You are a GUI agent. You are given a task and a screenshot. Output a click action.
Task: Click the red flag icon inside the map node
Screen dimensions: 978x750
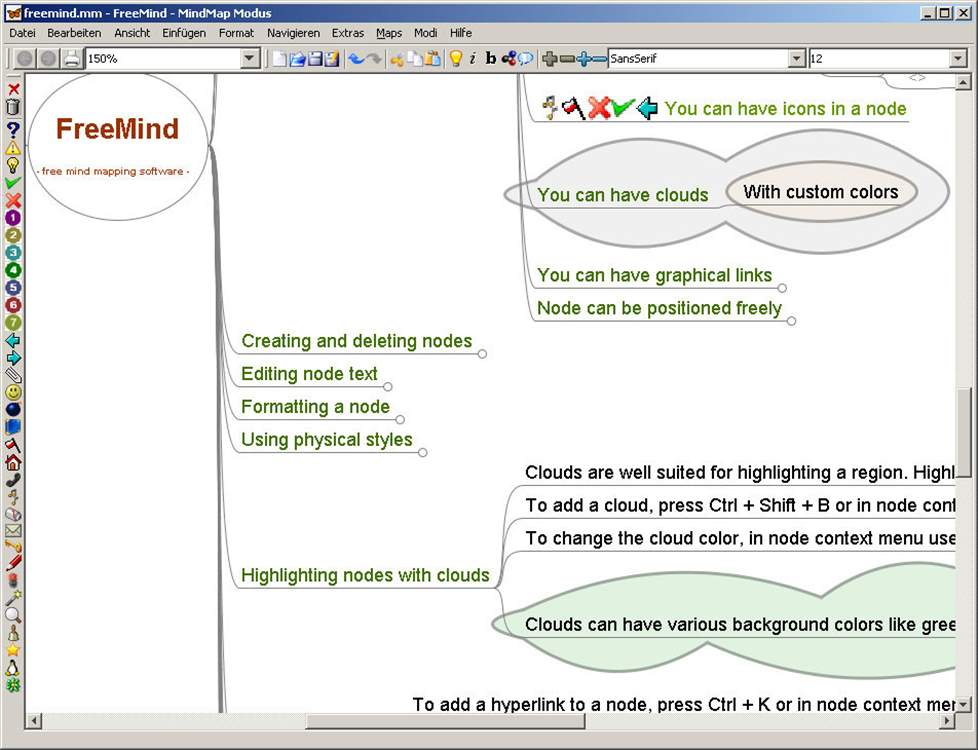(573, 108)
